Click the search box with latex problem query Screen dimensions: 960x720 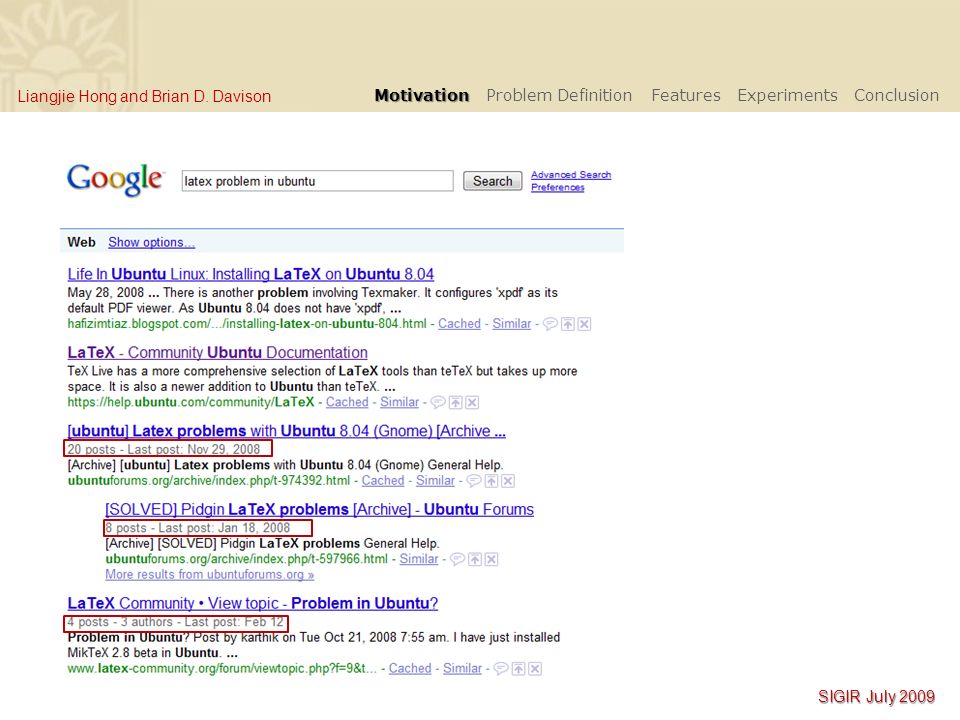317,181
